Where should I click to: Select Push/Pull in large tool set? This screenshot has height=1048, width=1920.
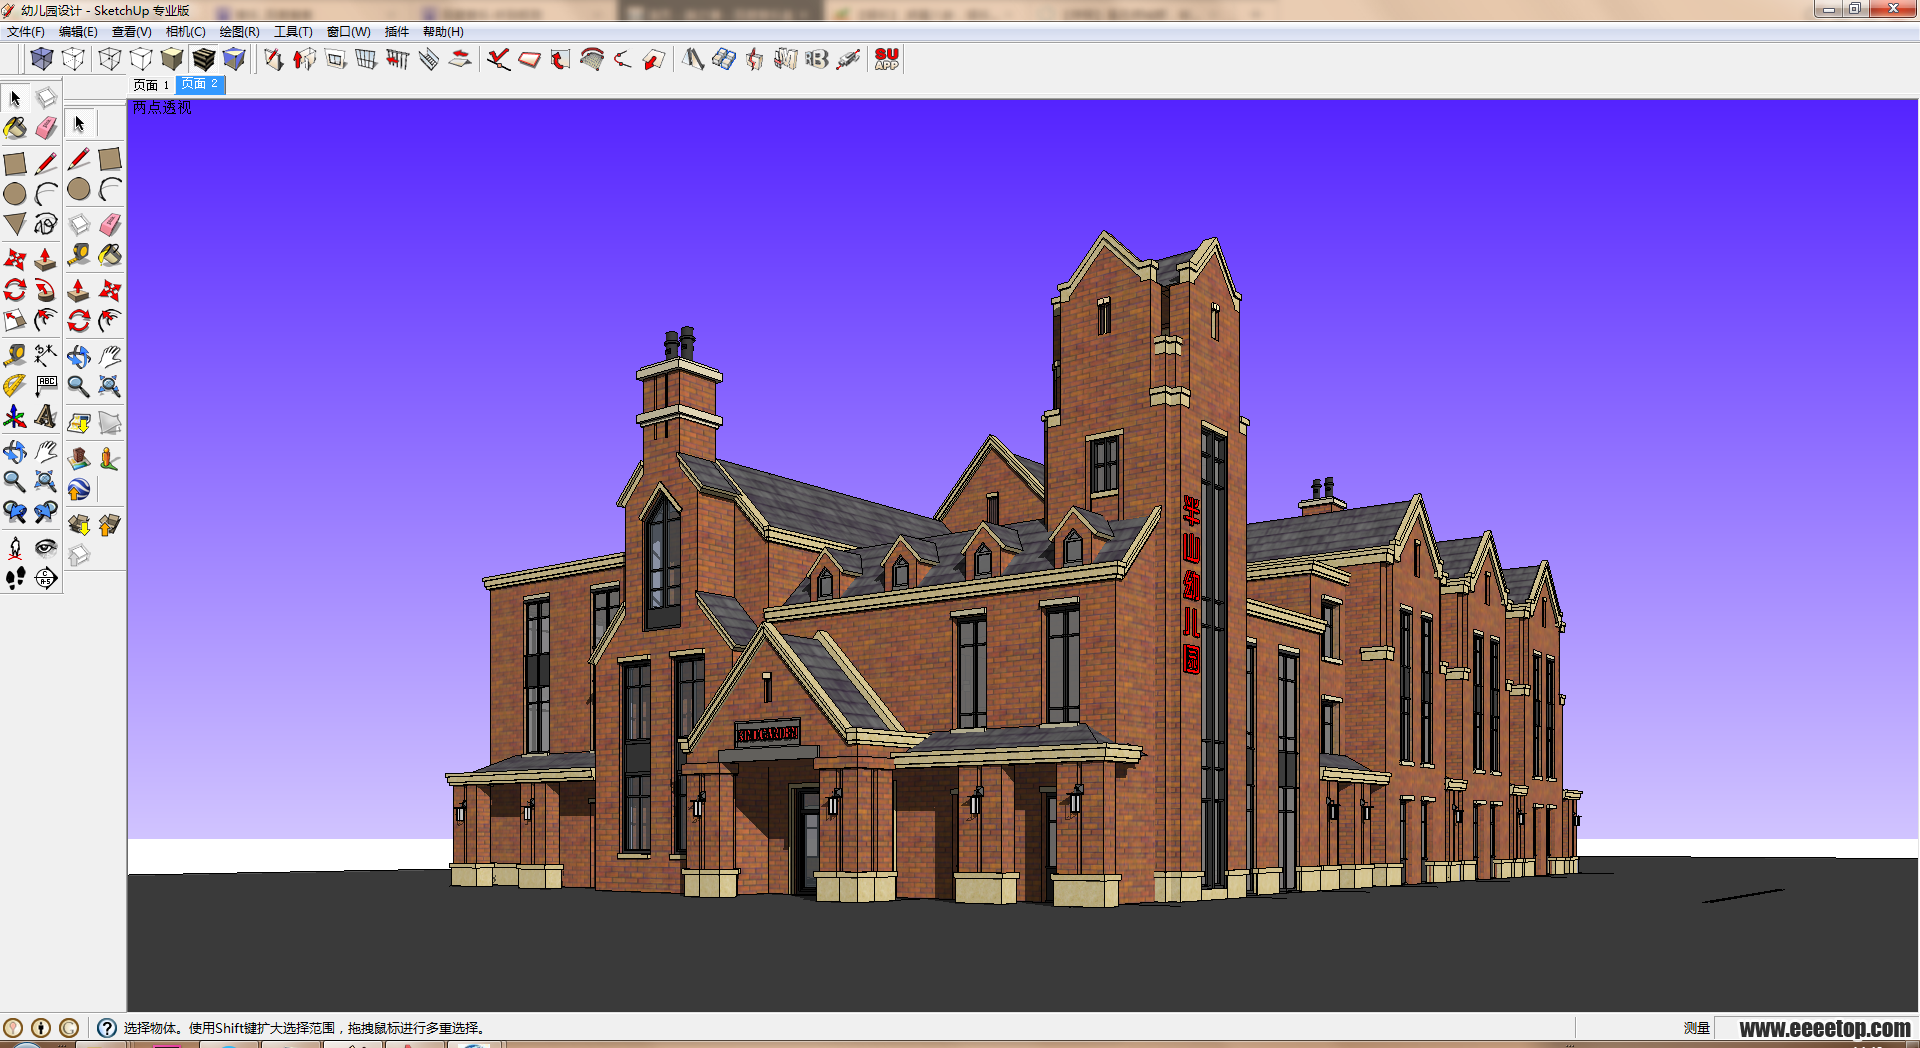(46, 259)
